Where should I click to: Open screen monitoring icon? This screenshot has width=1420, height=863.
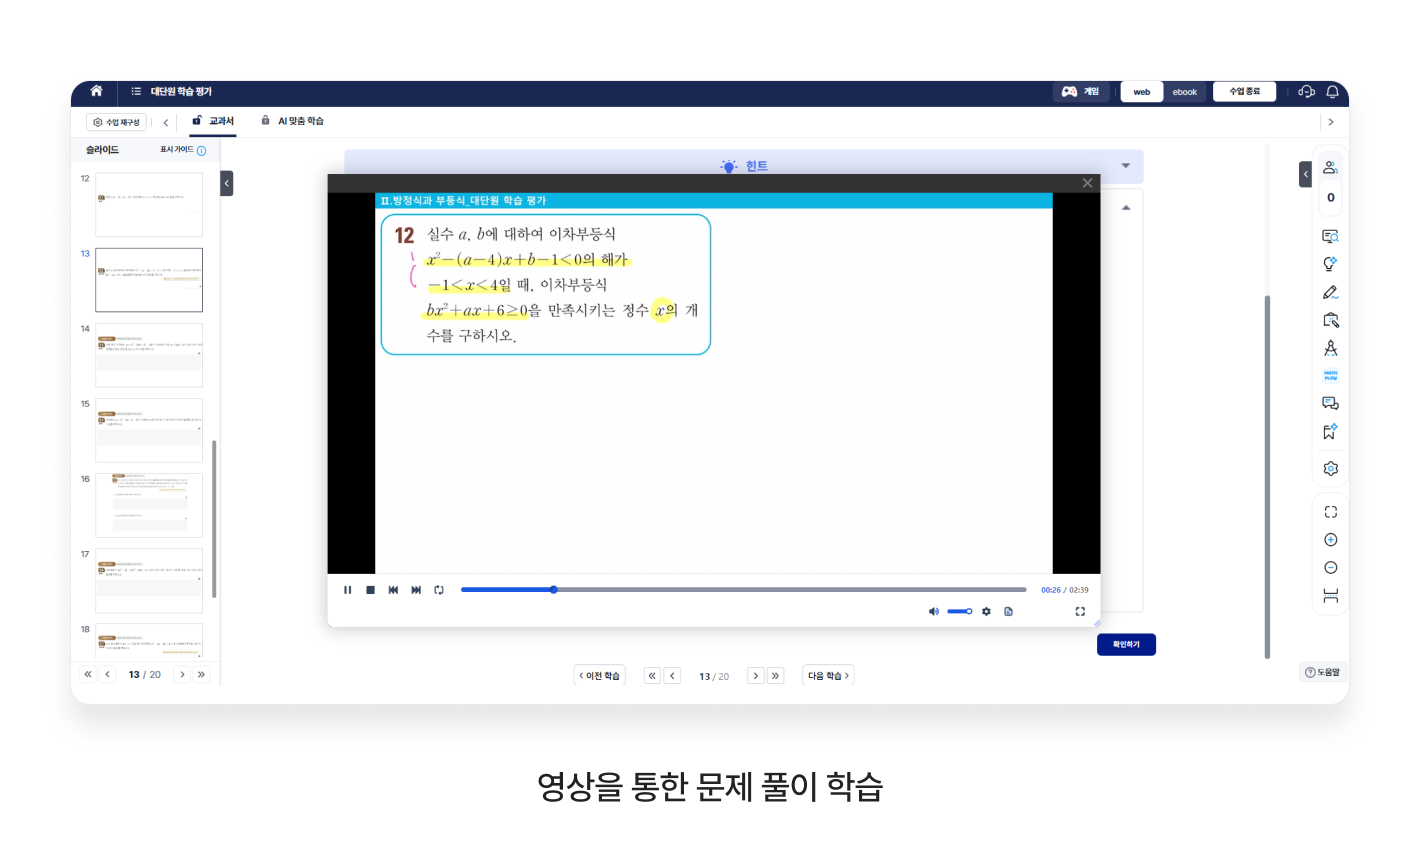point(1330,237)
